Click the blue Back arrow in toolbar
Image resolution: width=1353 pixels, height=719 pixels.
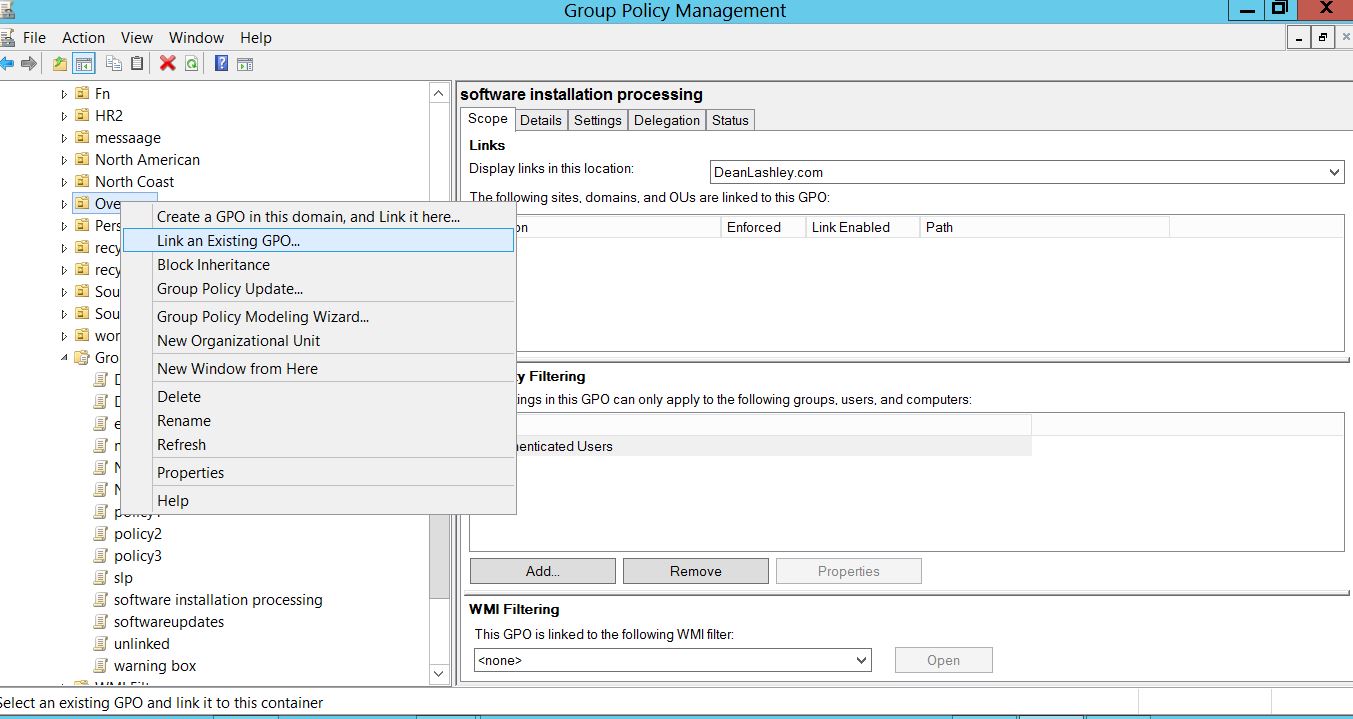pos(8,64)
